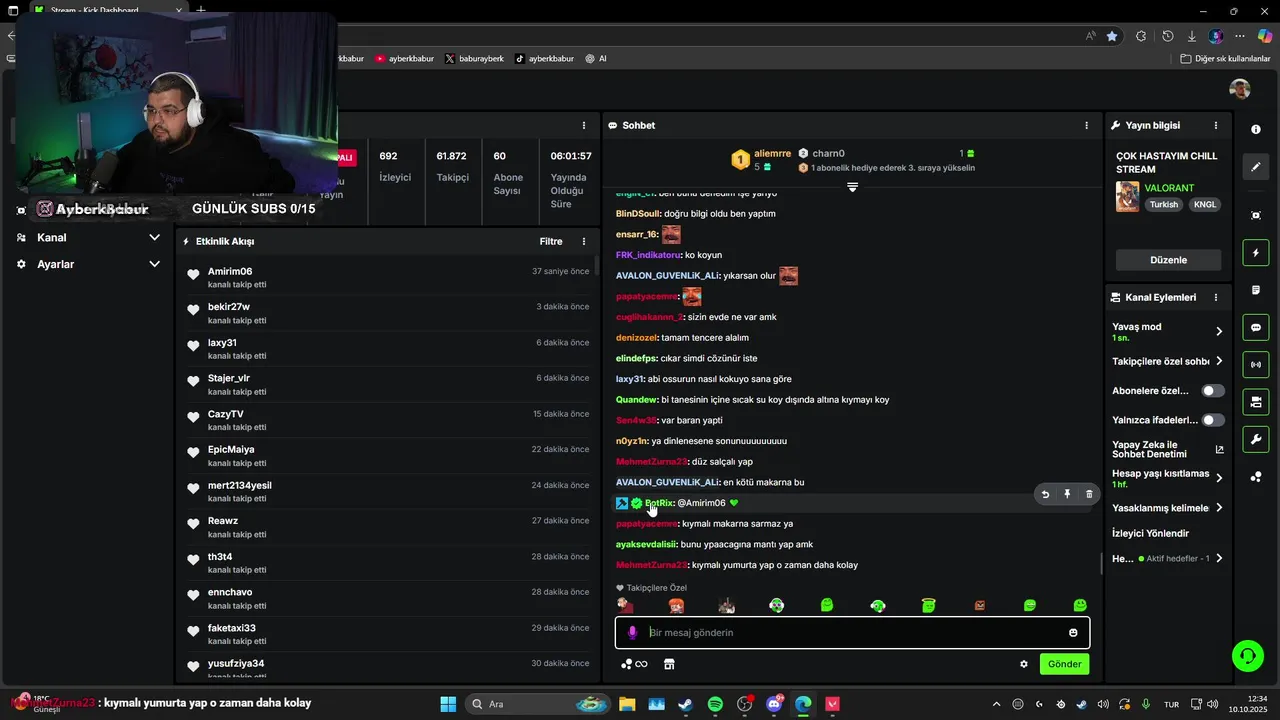Expand the Kanal sidebar menu
1280x720 pixels.
pyautogui.click(x=86, y=238)
